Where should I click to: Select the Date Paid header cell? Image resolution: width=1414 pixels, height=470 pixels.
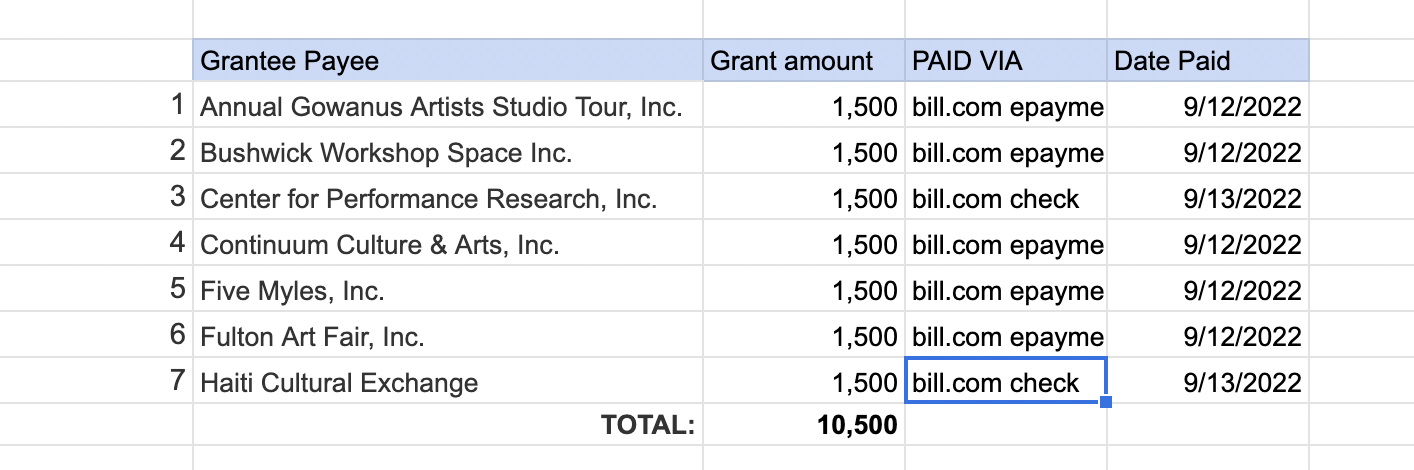click(x=1208, y=61)
